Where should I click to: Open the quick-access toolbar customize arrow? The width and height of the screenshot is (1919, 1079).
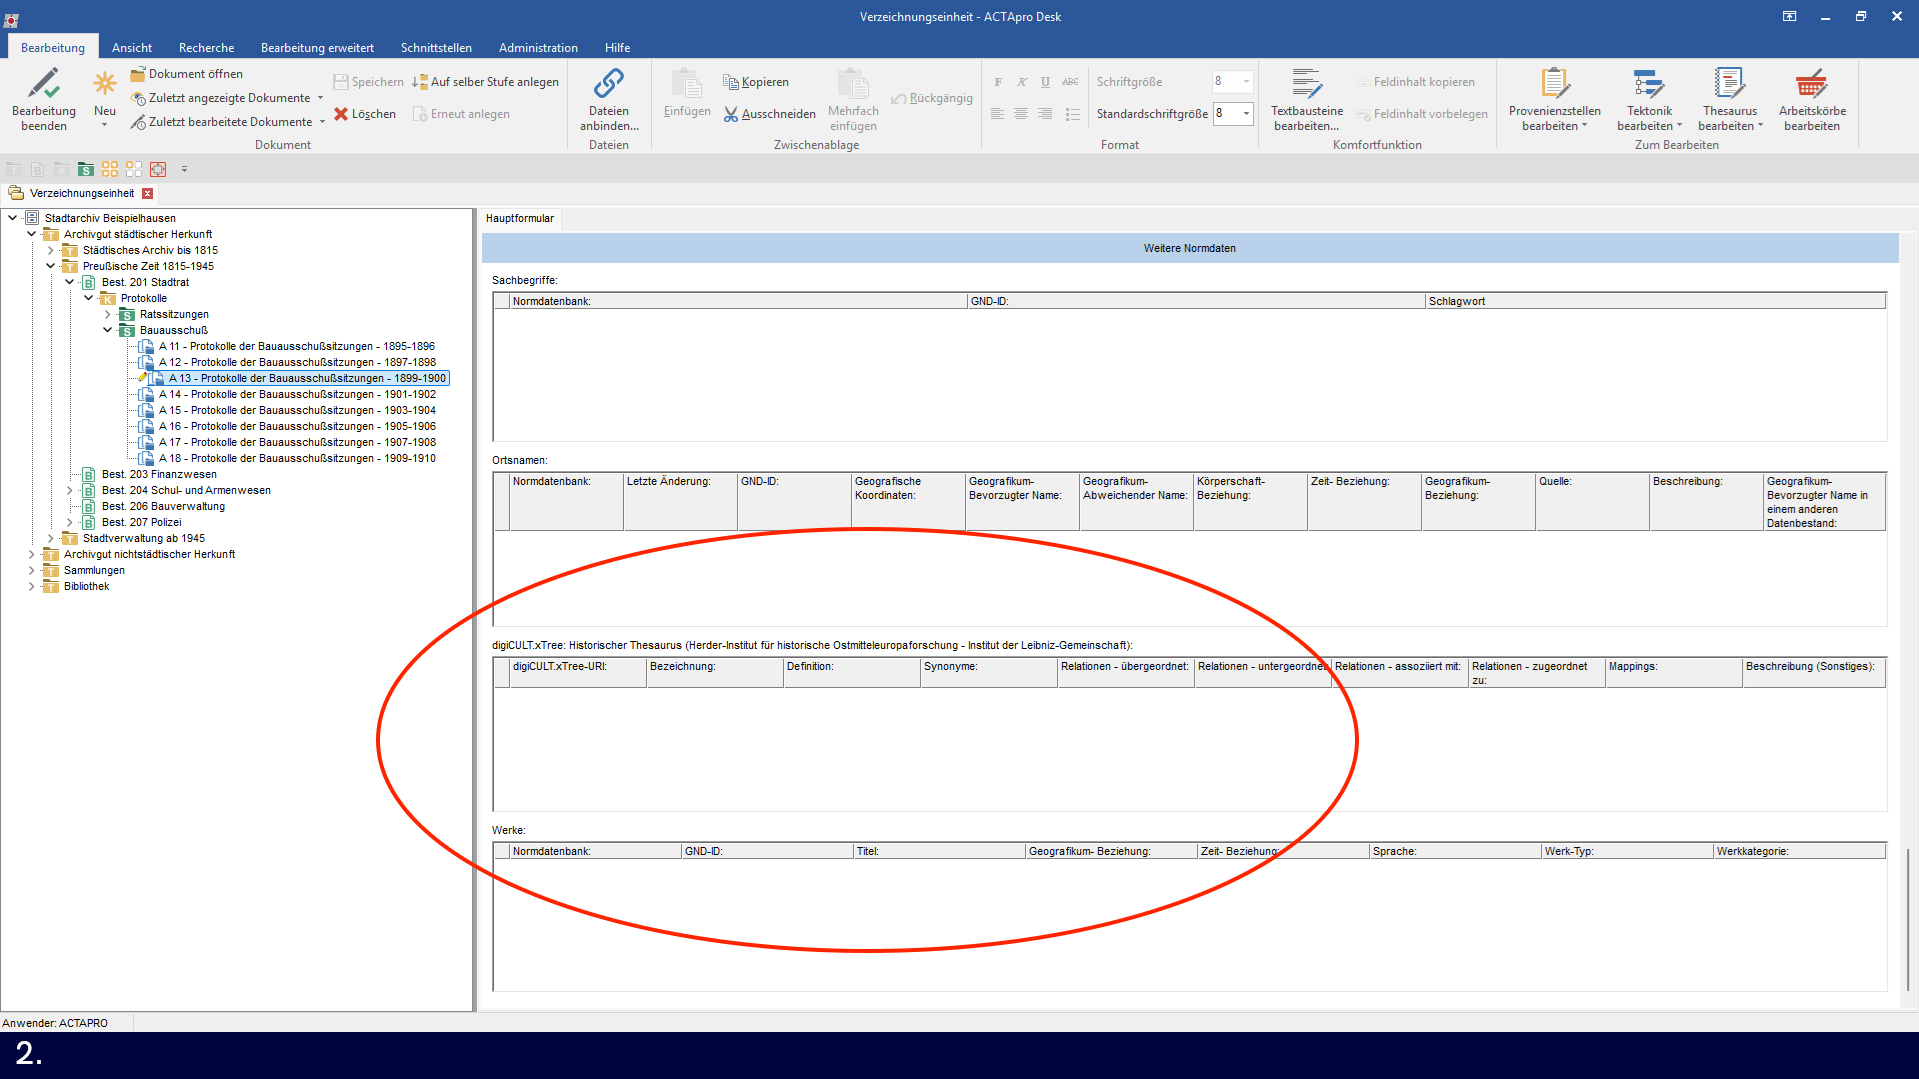pos(184,169)
